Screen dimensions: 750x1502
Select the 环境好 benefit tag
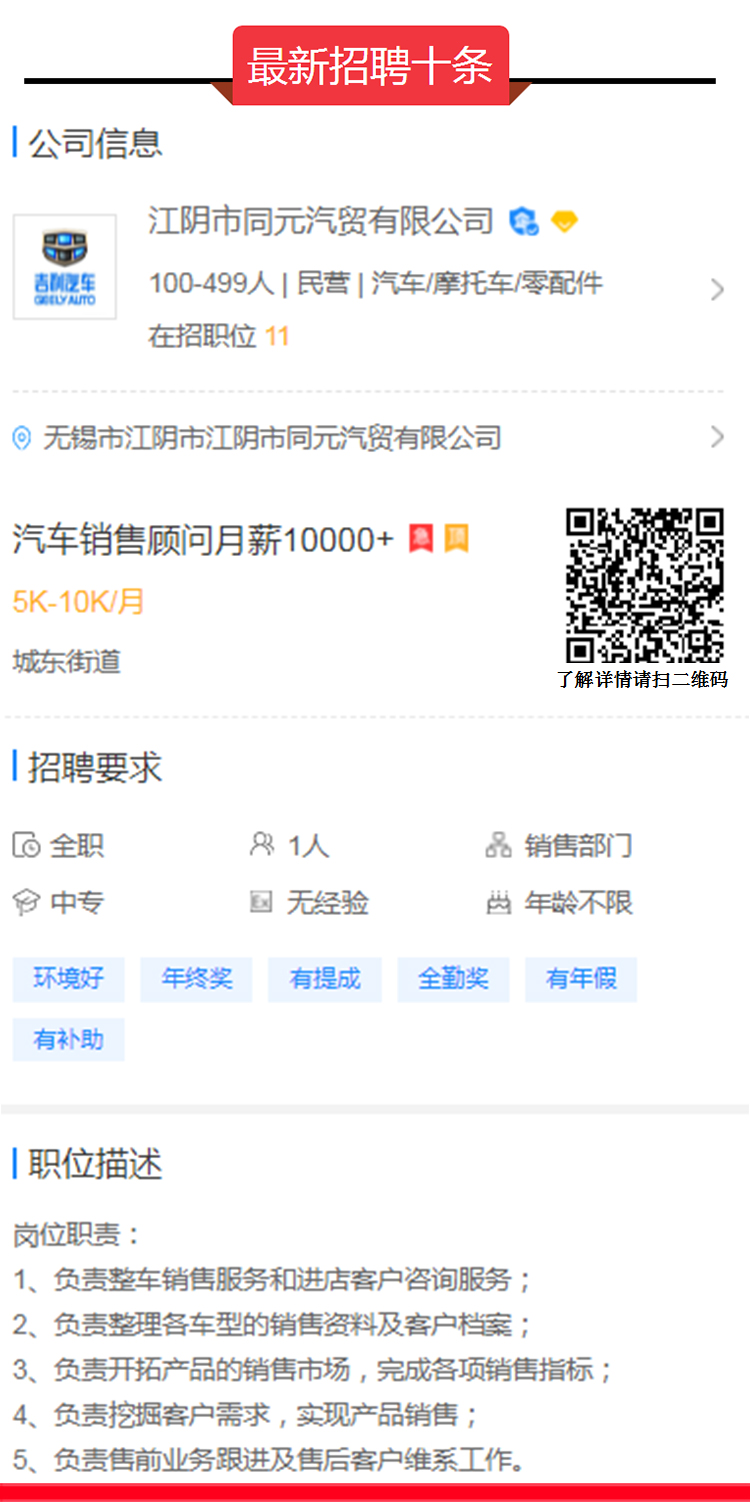[68, 979]
